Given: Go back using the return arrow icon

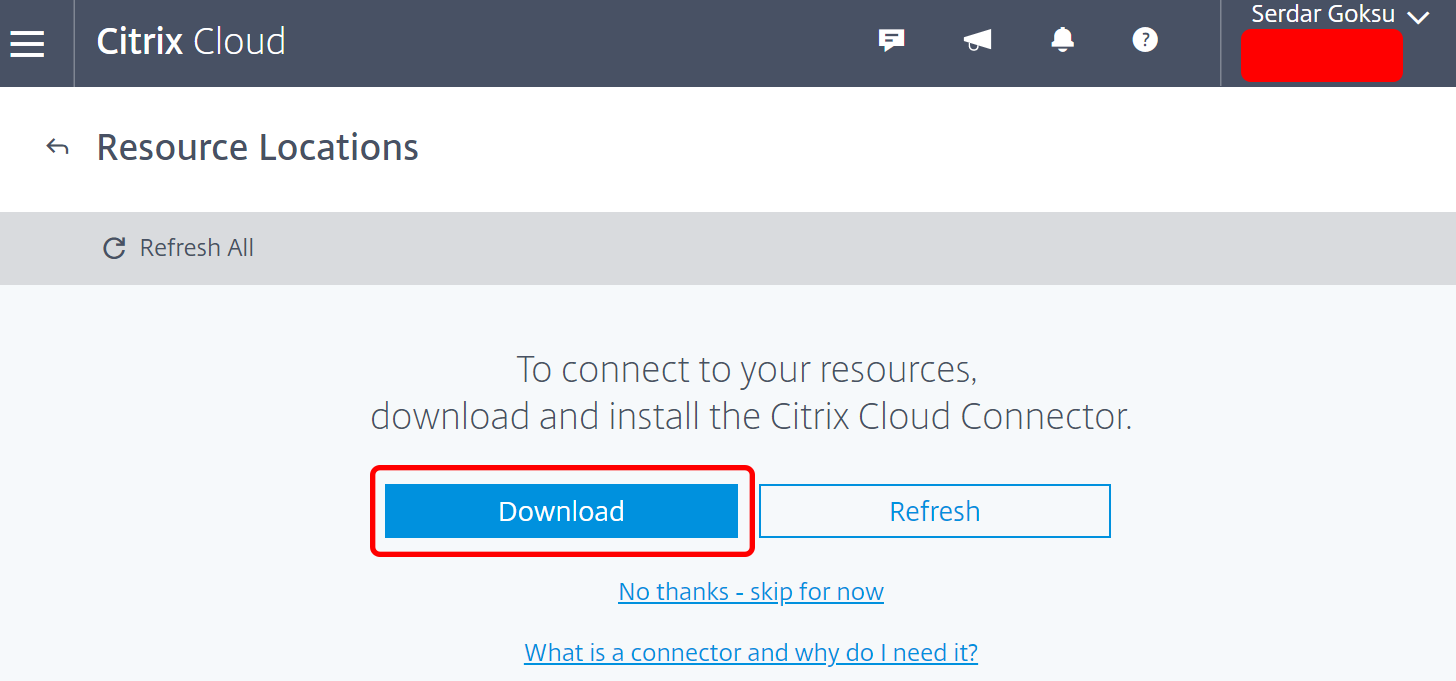Looking at the screenshot, I should click(x=58, y=148).
